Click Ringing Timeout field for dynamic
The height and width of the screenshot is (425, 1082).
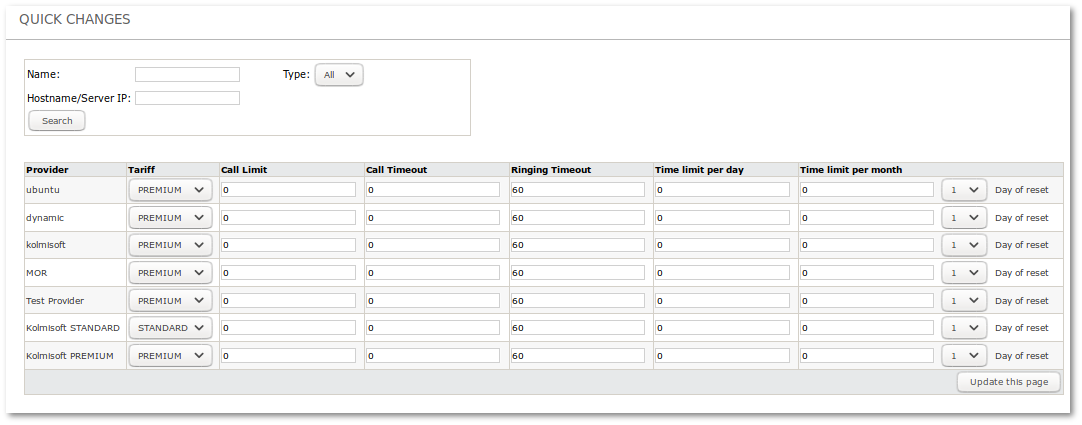click(577, 218)
